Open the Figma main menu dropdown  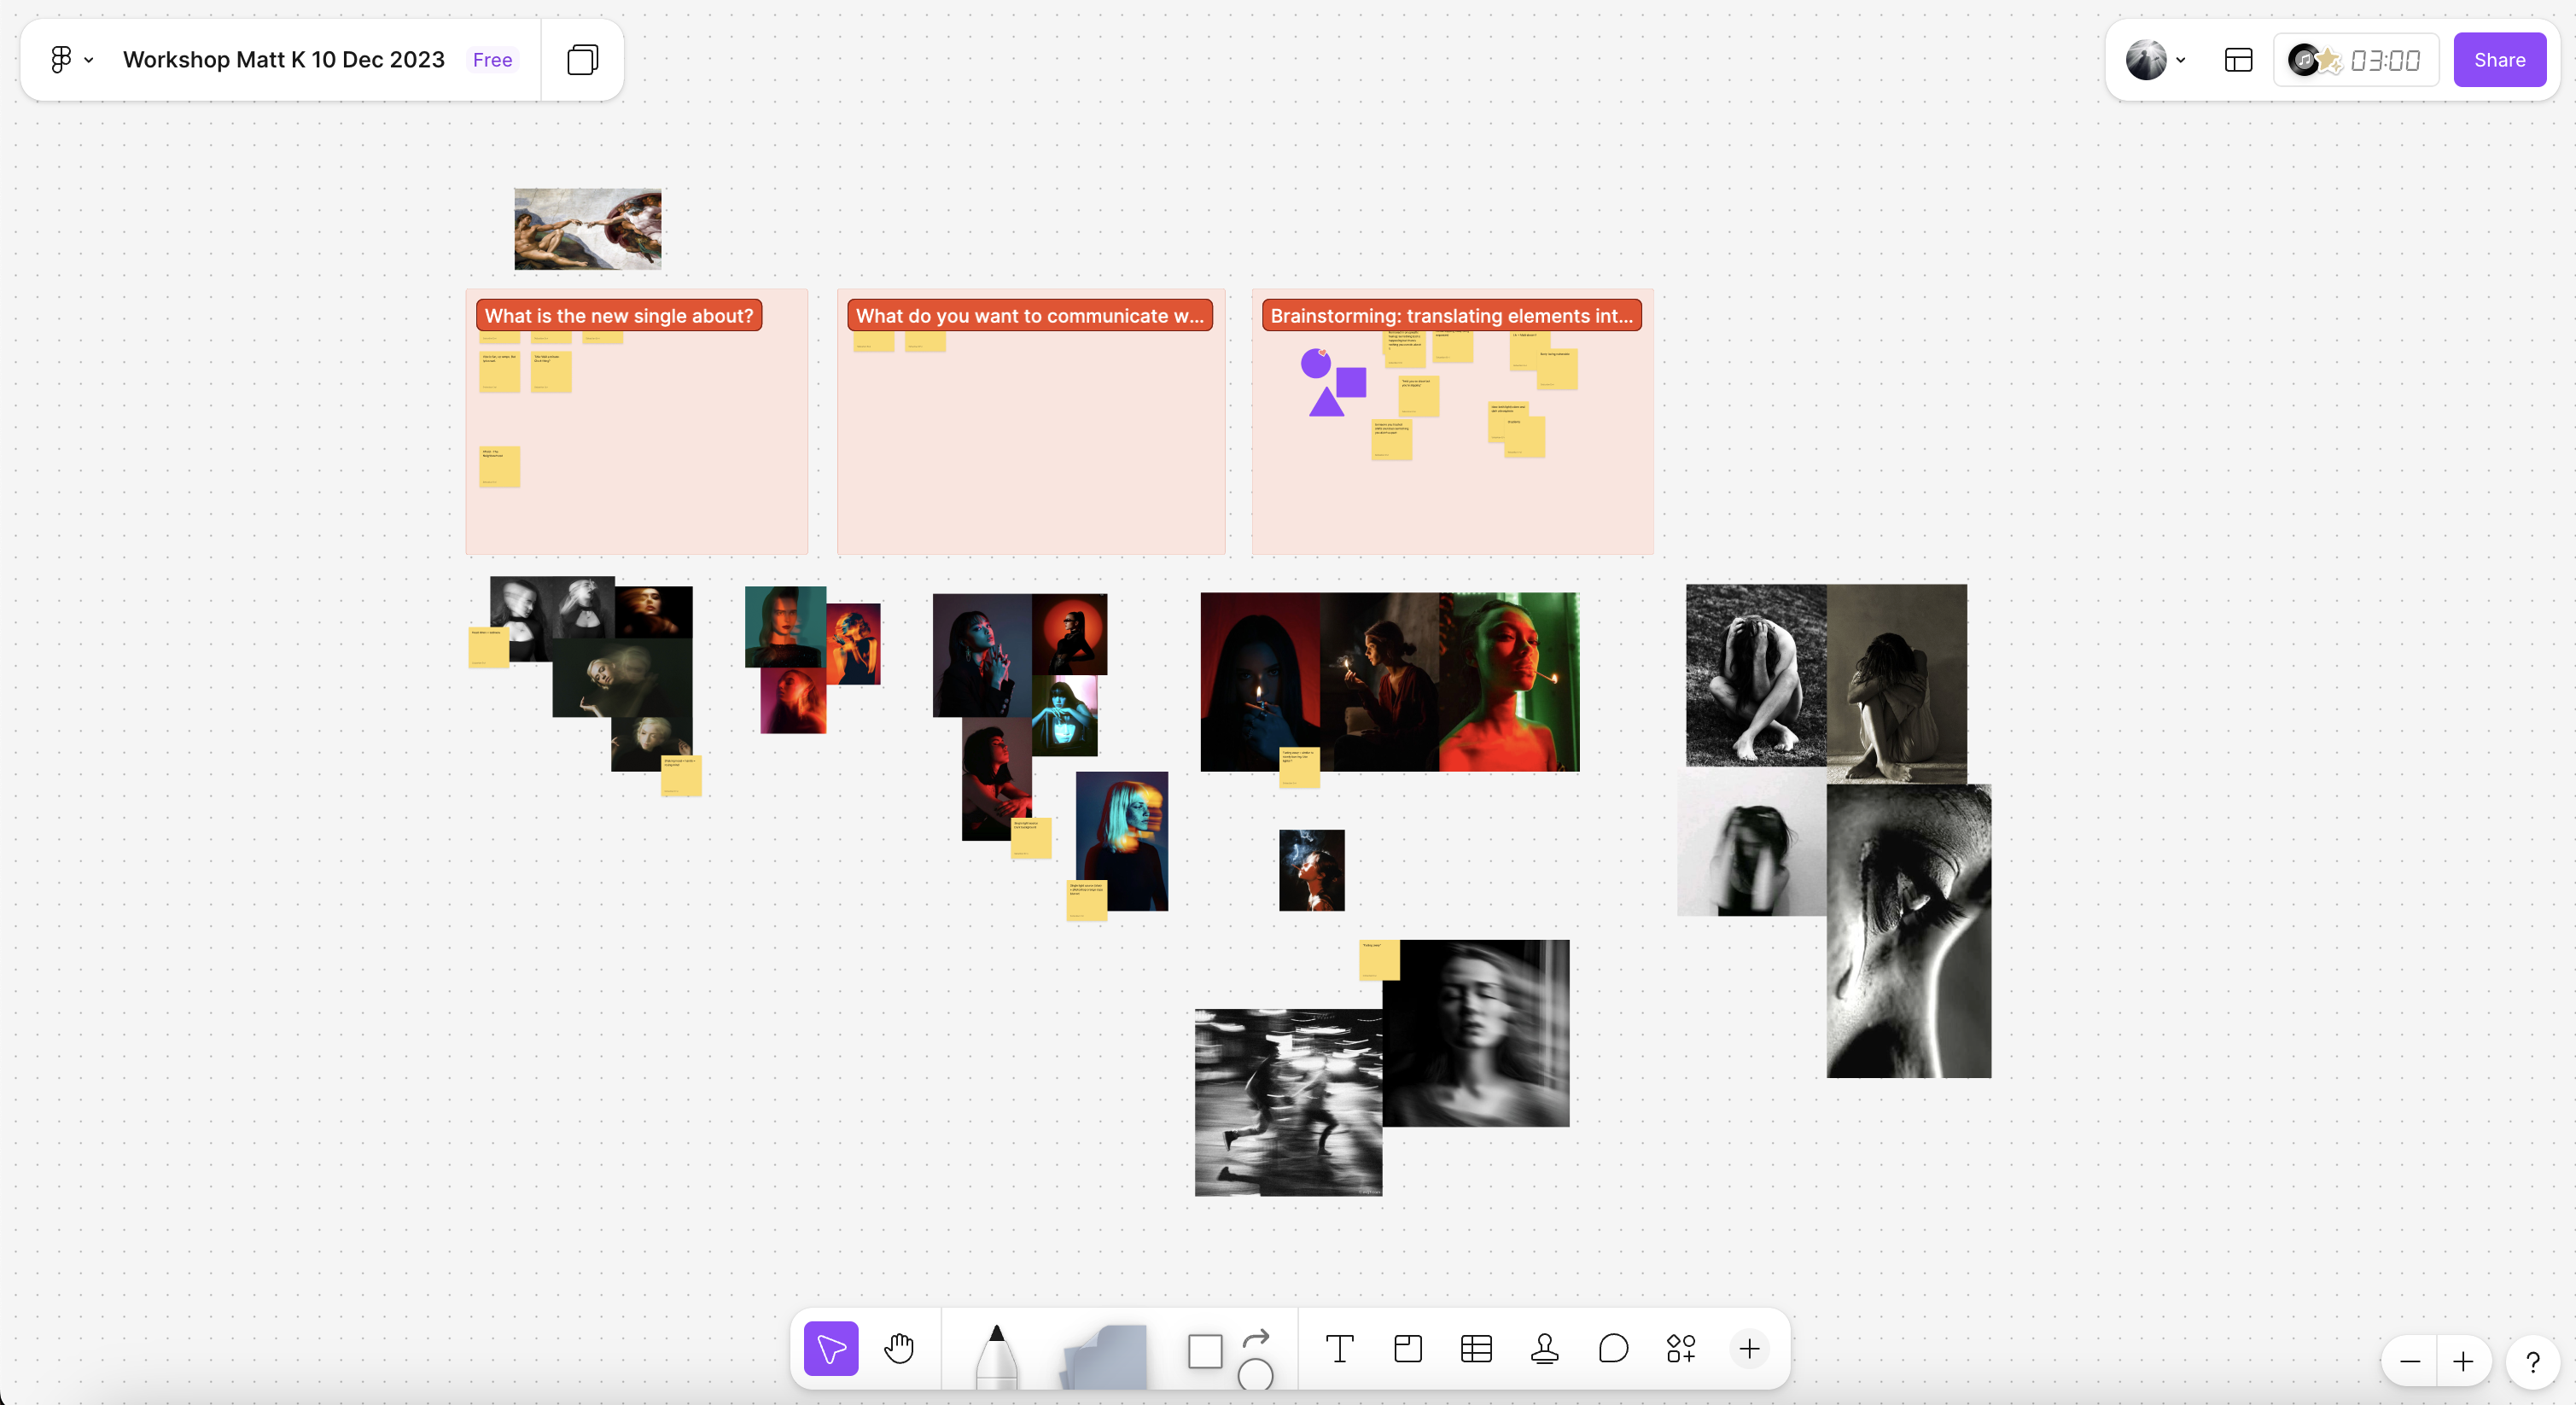pyautogui.click(x=72, y=60)
